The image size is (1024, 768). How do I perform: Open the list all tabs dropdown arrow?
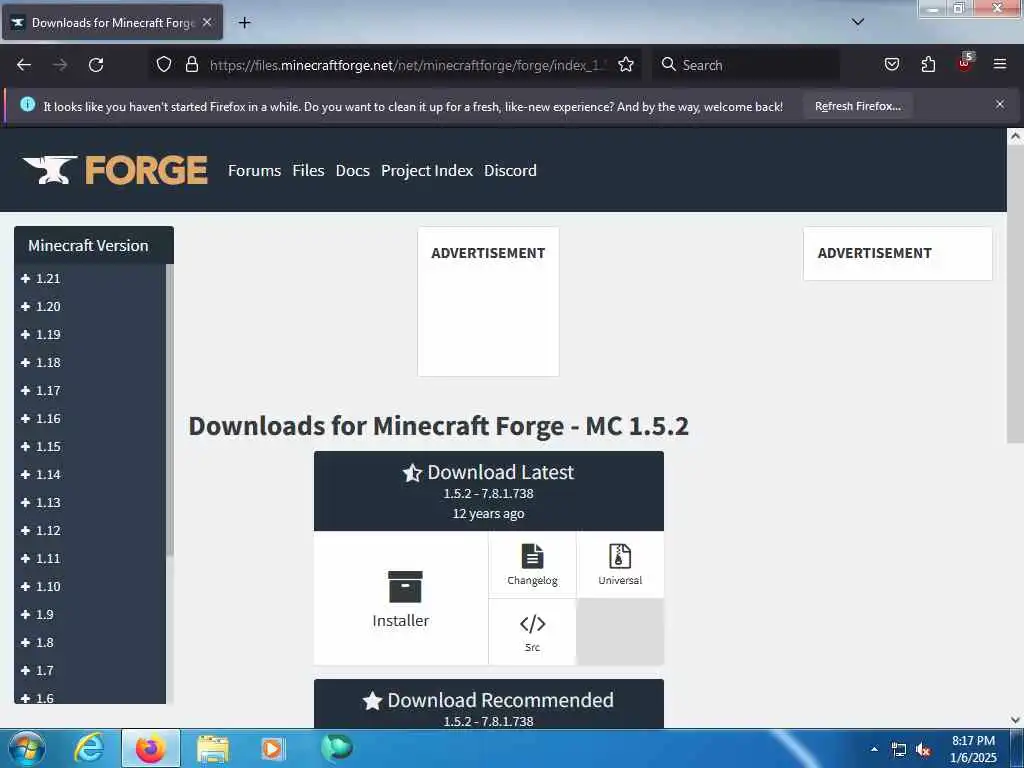pos(858,22)
